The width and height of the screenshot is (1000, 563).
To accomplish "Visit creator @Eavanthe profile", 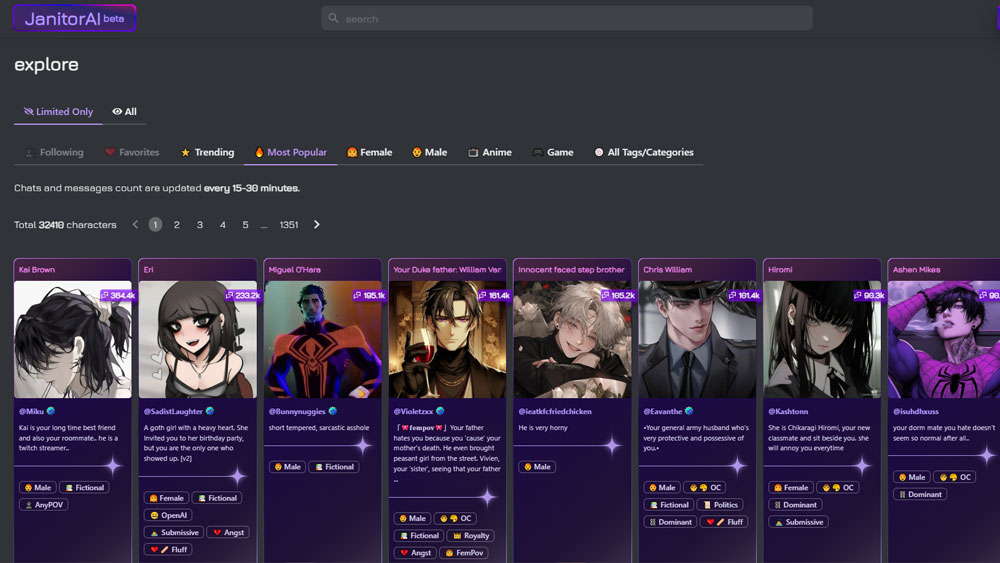I will pyautogui.click(x=663, y=411).
